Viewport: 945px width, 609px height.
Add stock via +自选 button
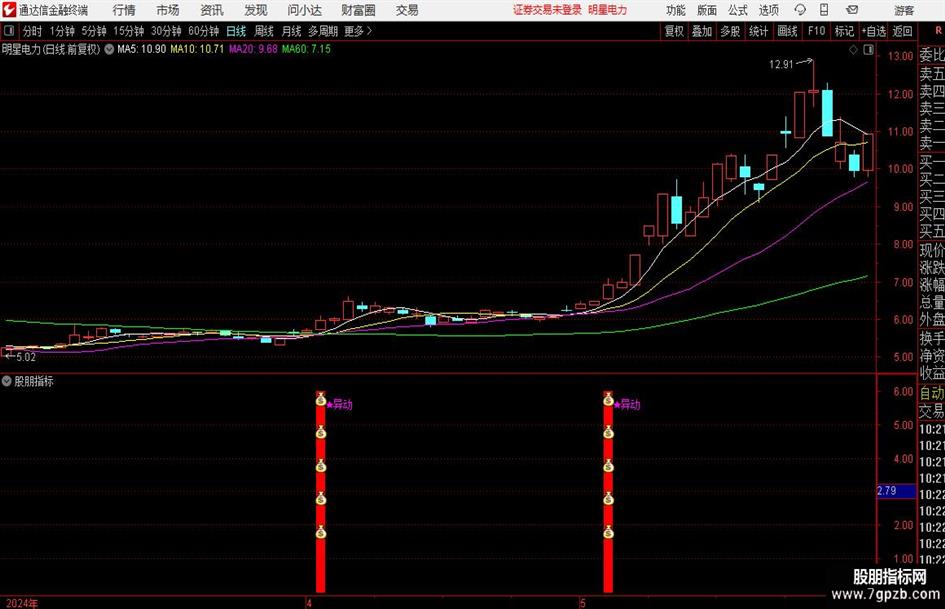tap(873, 31)
